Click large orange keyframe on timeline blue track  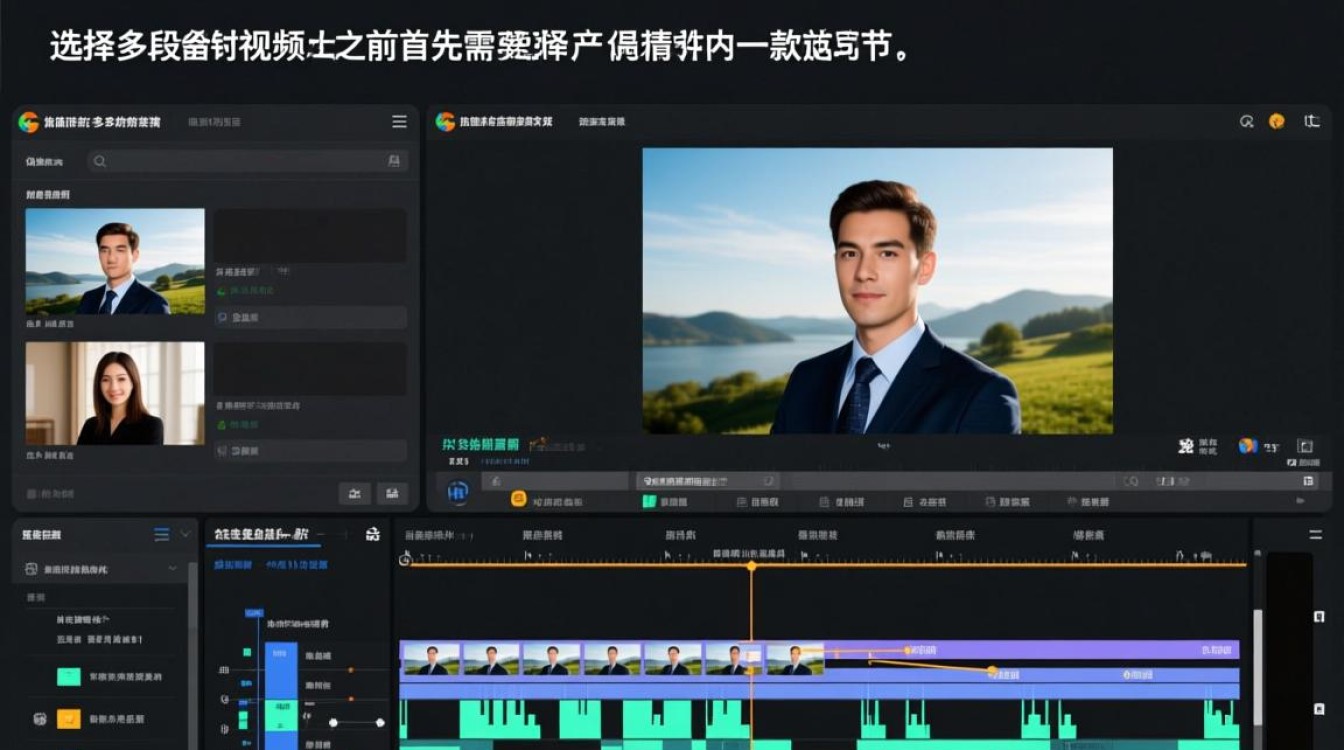(x=992, y=671)
